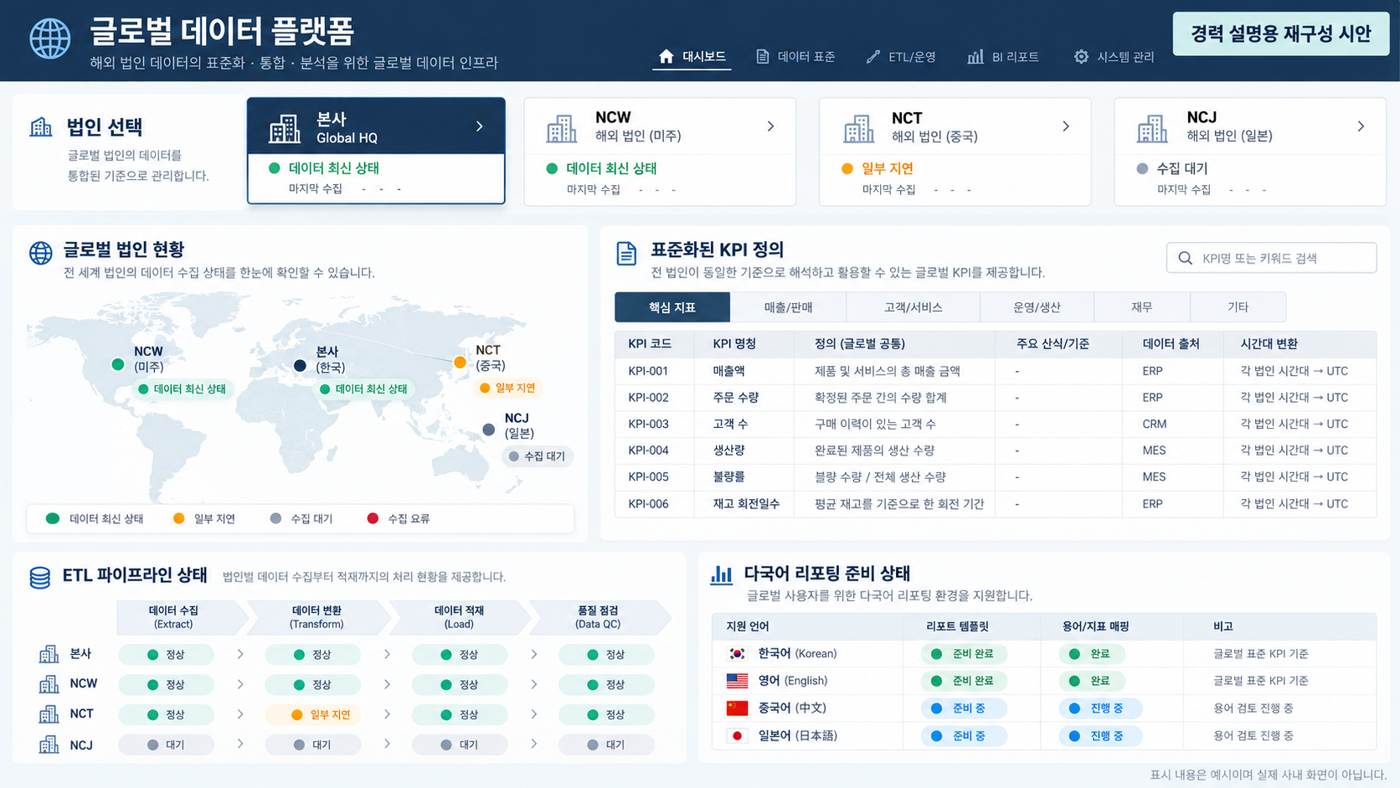Click the globe logo icon in header

50,39
